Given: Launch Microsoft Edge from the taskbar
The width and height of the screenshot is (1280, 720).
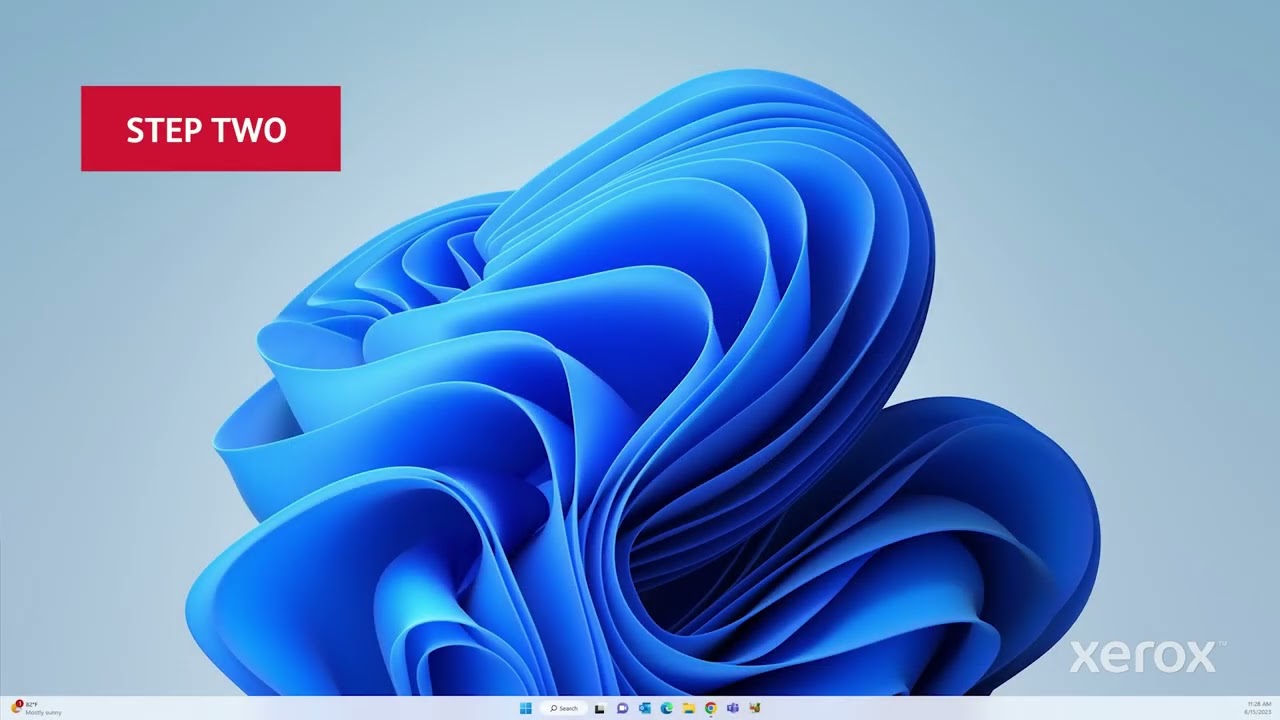Looking at the screenshot, I should point(667,708).
